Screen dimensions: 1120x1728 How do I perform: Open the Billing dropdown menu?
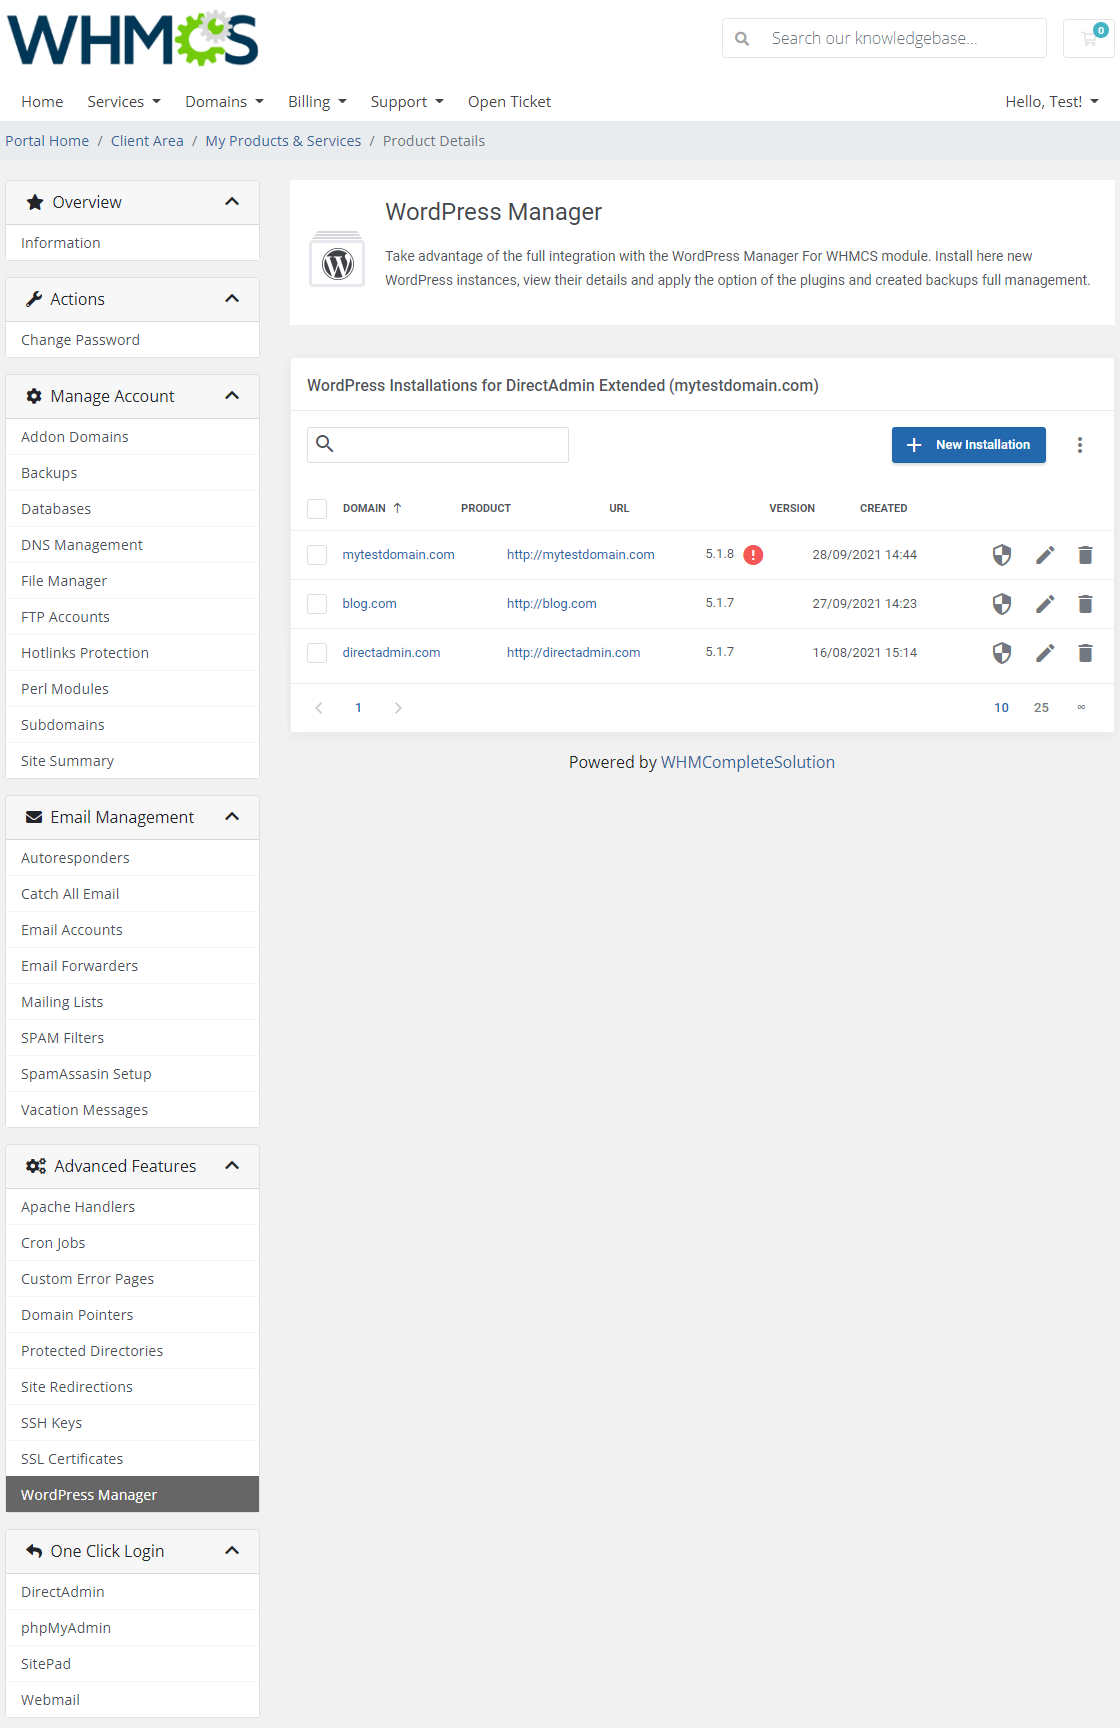(317, 102)
